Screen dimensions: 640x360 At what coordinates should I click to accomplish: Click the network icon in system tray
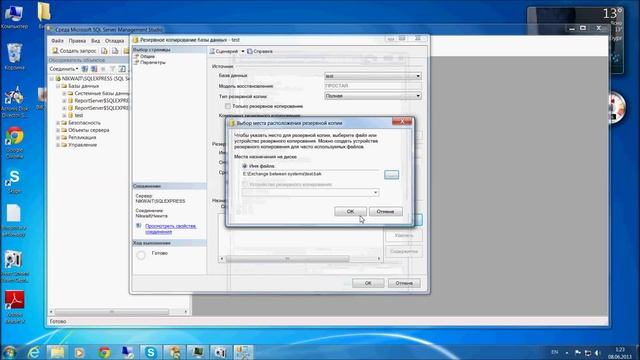coord(588,352)
